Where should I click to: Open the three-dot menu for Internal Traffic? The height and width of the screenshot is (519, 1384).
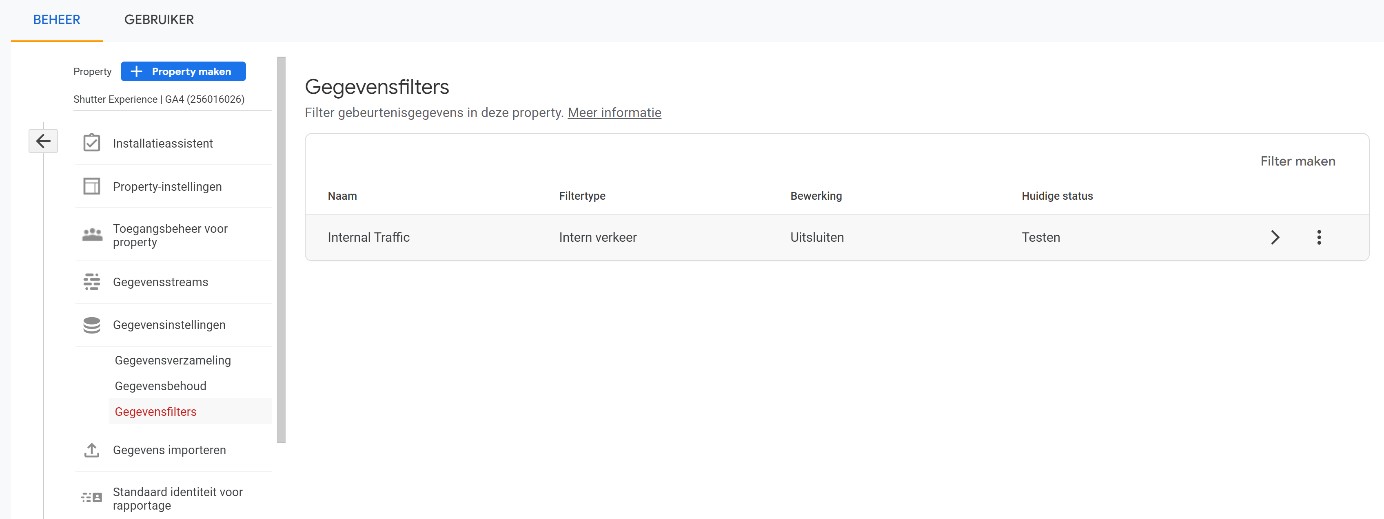[1319, 237]
